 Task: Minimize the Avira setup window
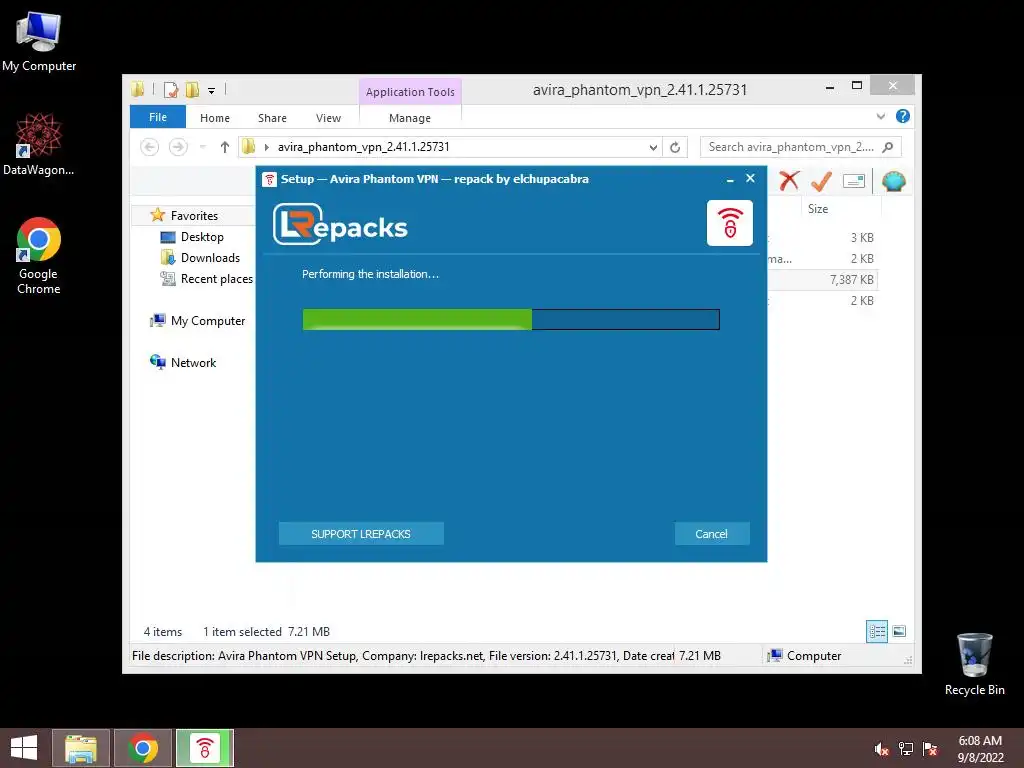tap(729, 179)
